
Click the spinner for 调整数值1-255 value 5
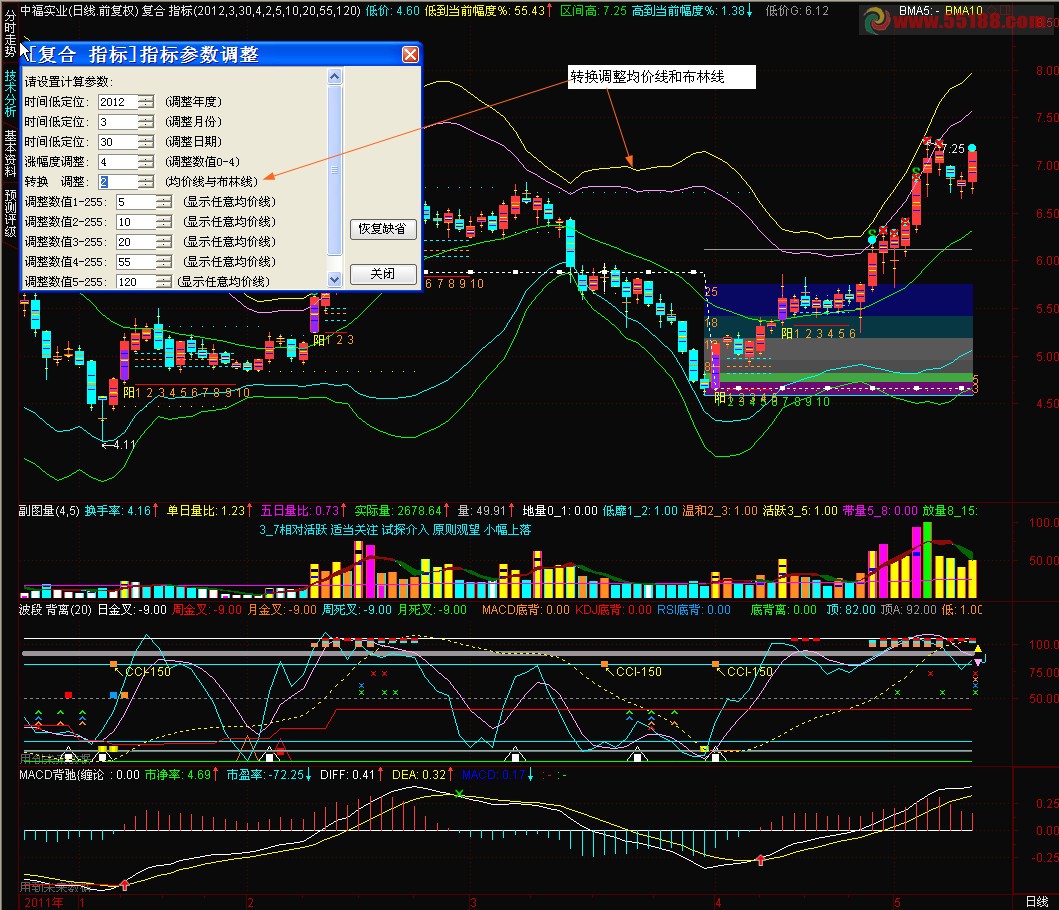pos(164,202)
